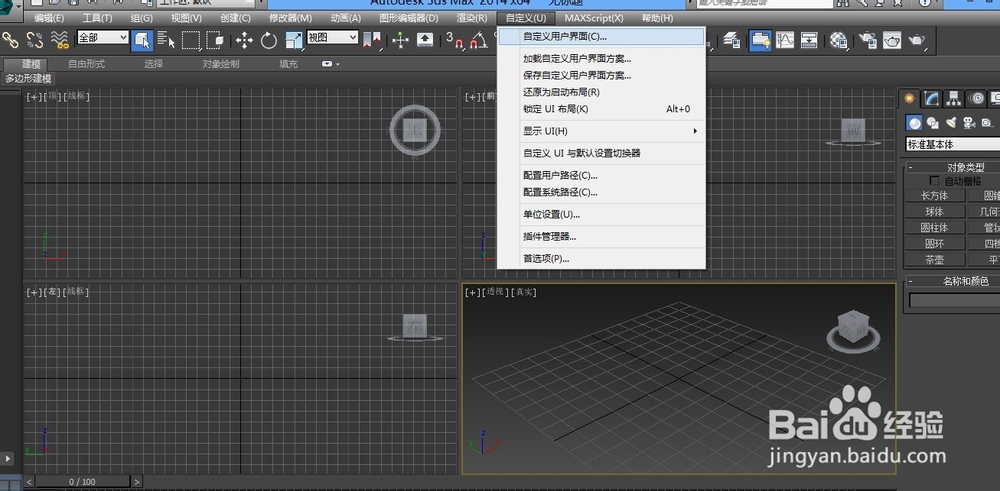Open the 显示 UI(H) submenu
Viewport: 1000px width, 491px height.
pos(601,131)
